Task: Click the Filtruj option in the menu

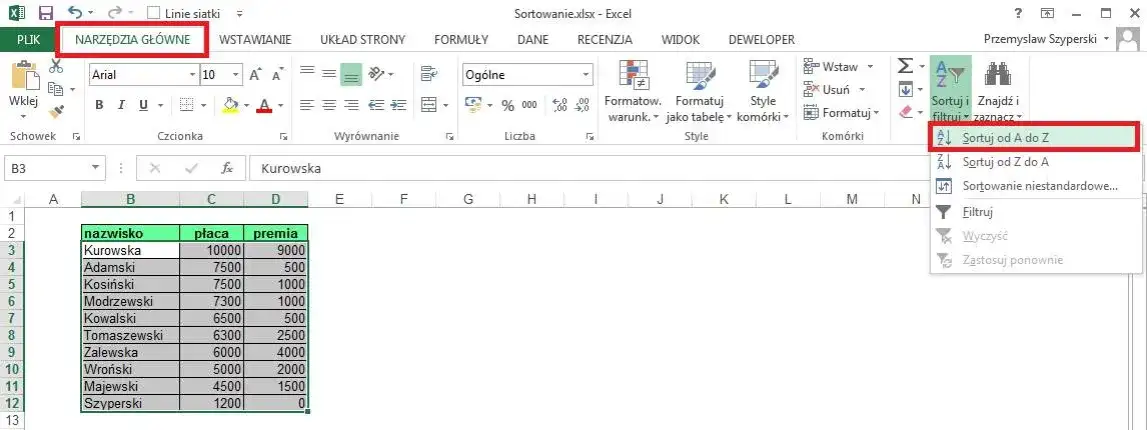Action: [x=977, y=211]
